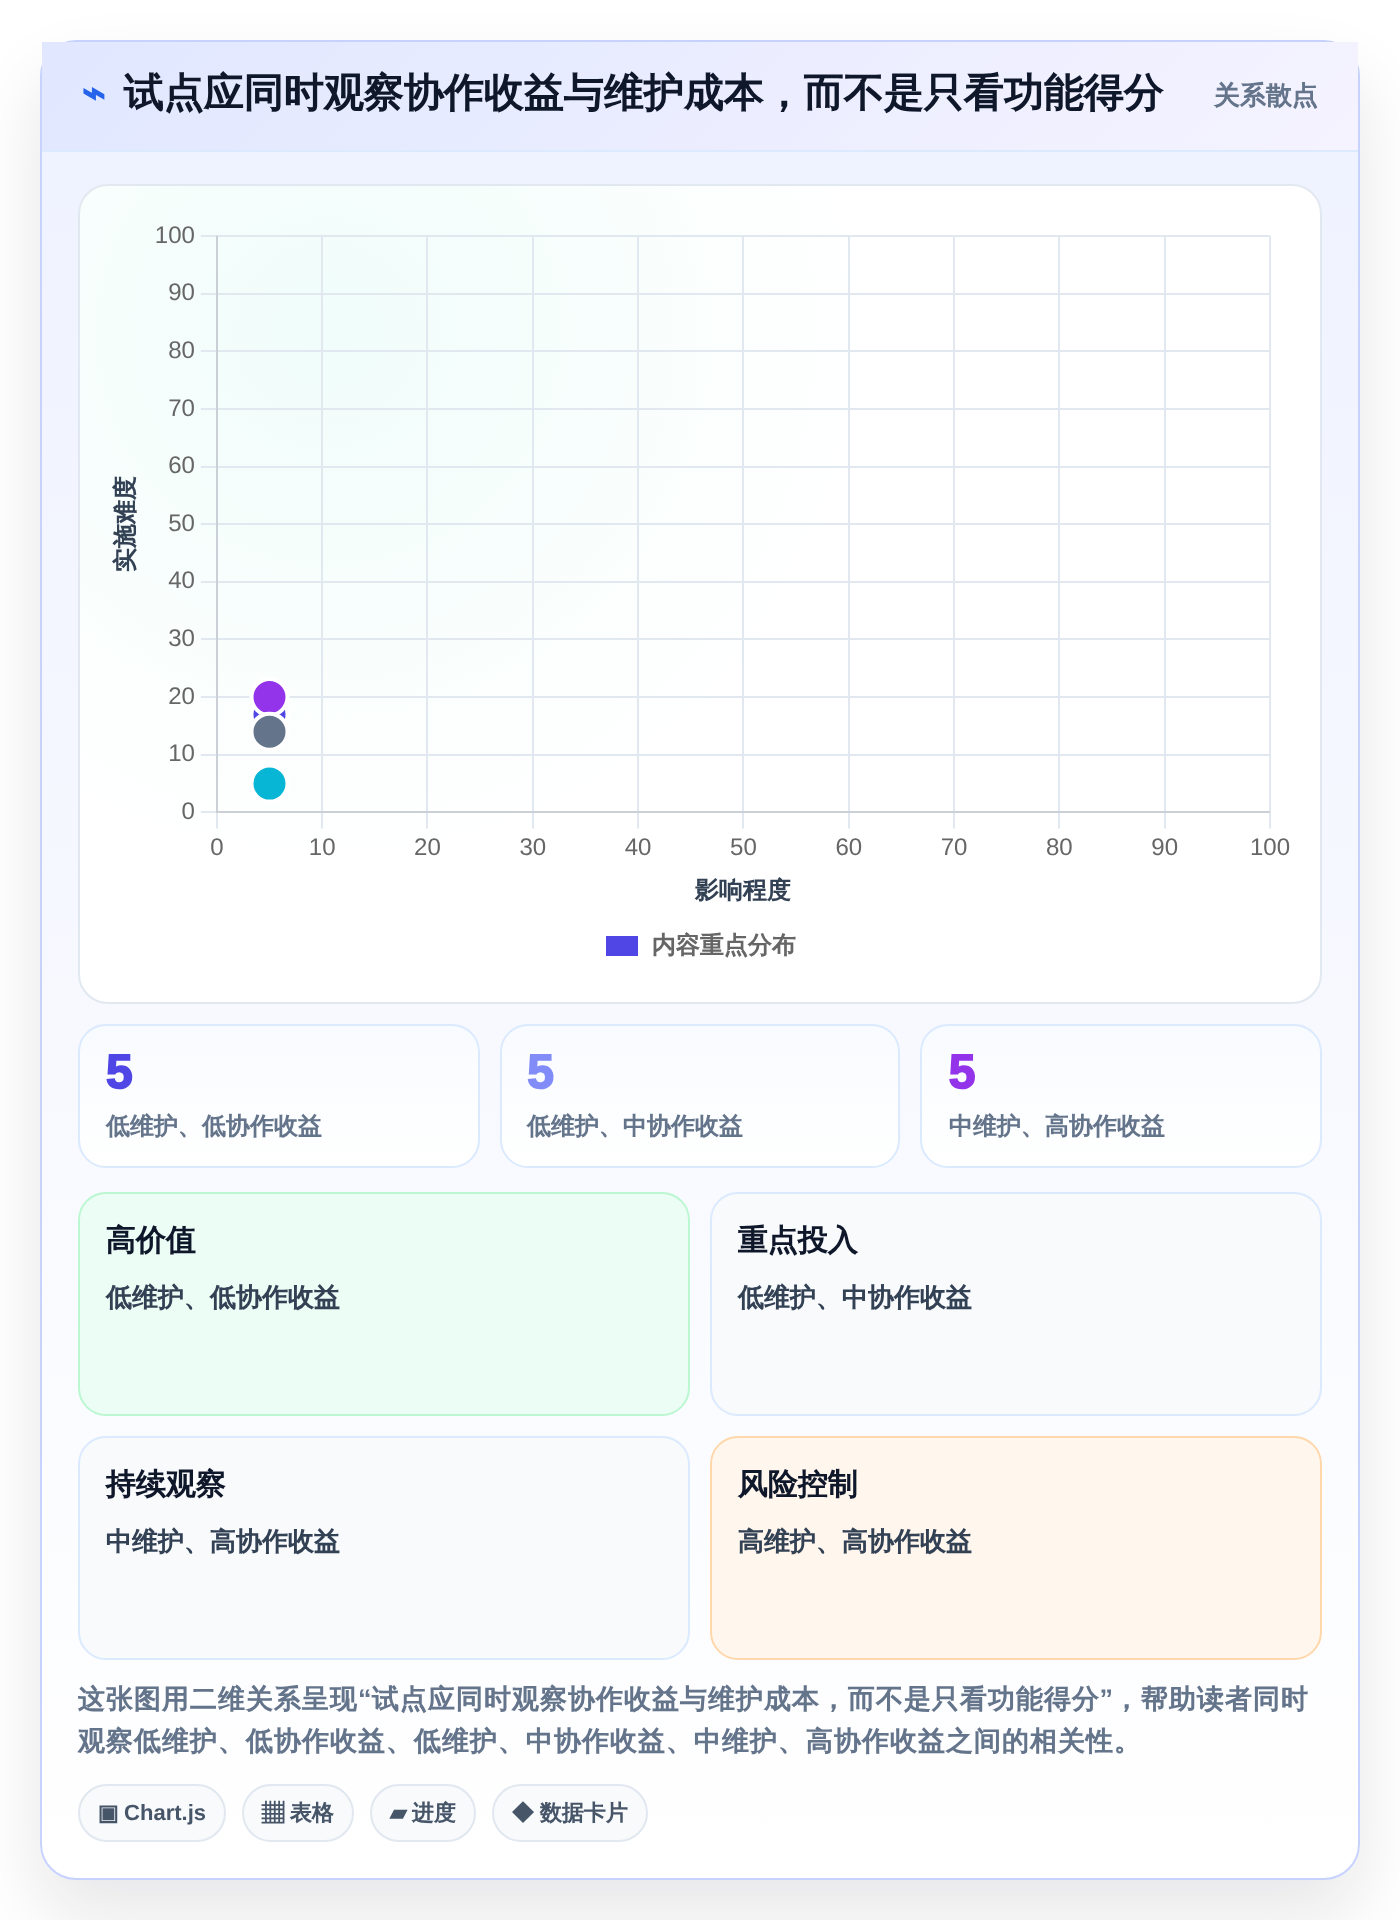Click the x-axis tick label 90
This screenshot has height=1920, width=1400.
pyautogui.click(x=1164, y=847)
